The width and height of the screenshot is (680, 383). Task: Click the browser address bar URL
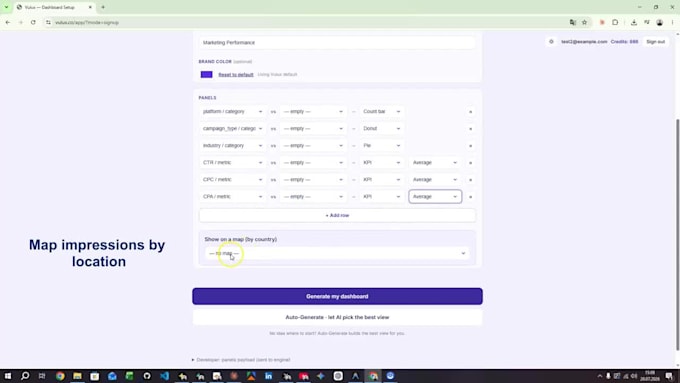(87, 23)
